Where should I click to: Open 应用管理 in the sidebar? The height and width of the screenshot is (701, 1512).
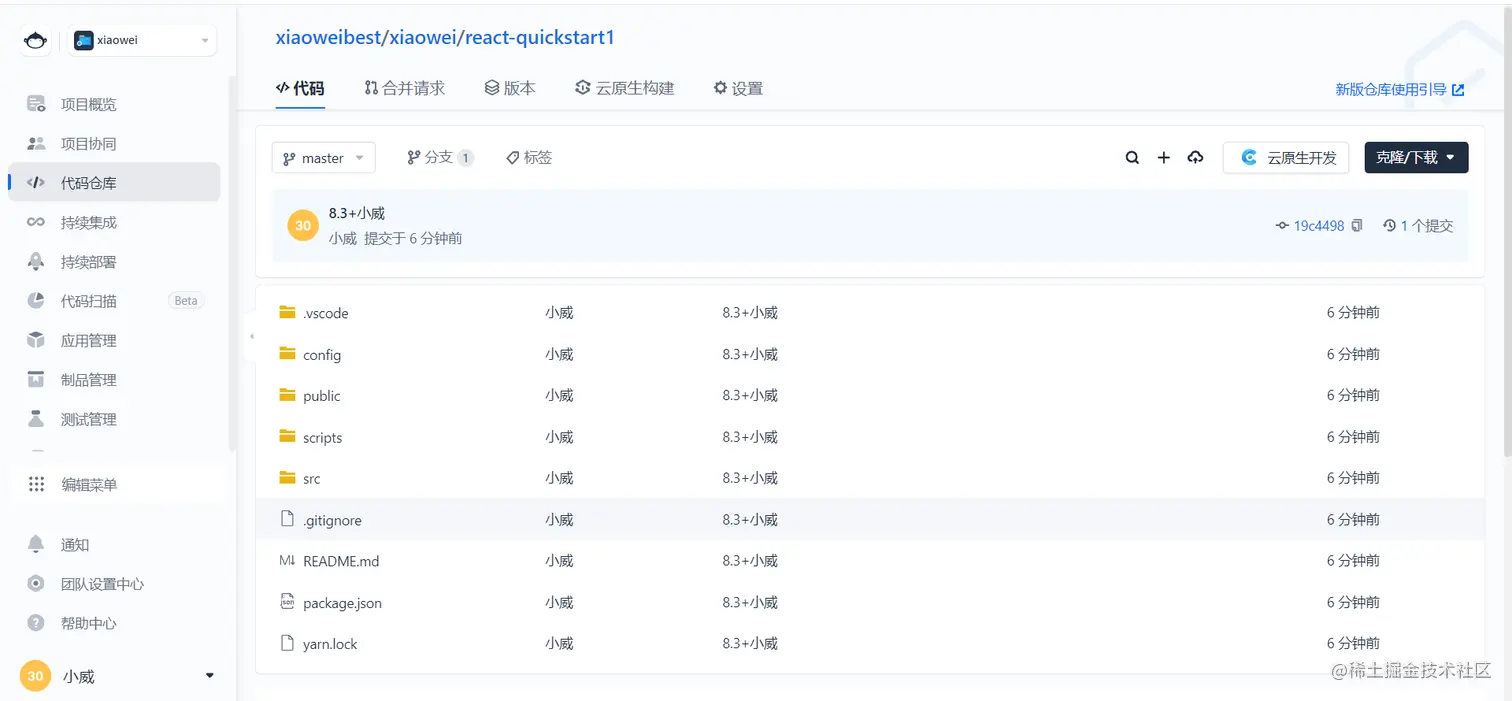point(113,341)
